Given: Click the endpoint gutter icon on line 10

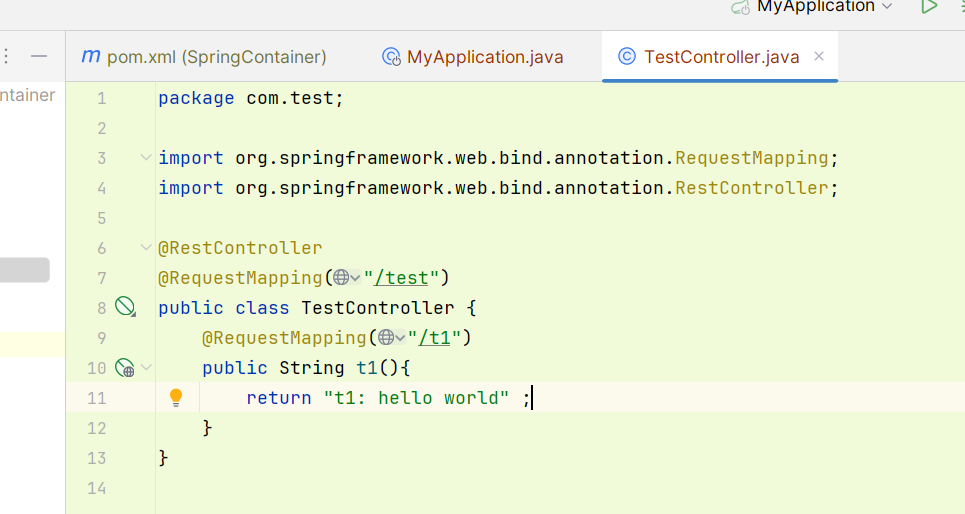Looking at the screenshot, I should [x=125, y=367].
